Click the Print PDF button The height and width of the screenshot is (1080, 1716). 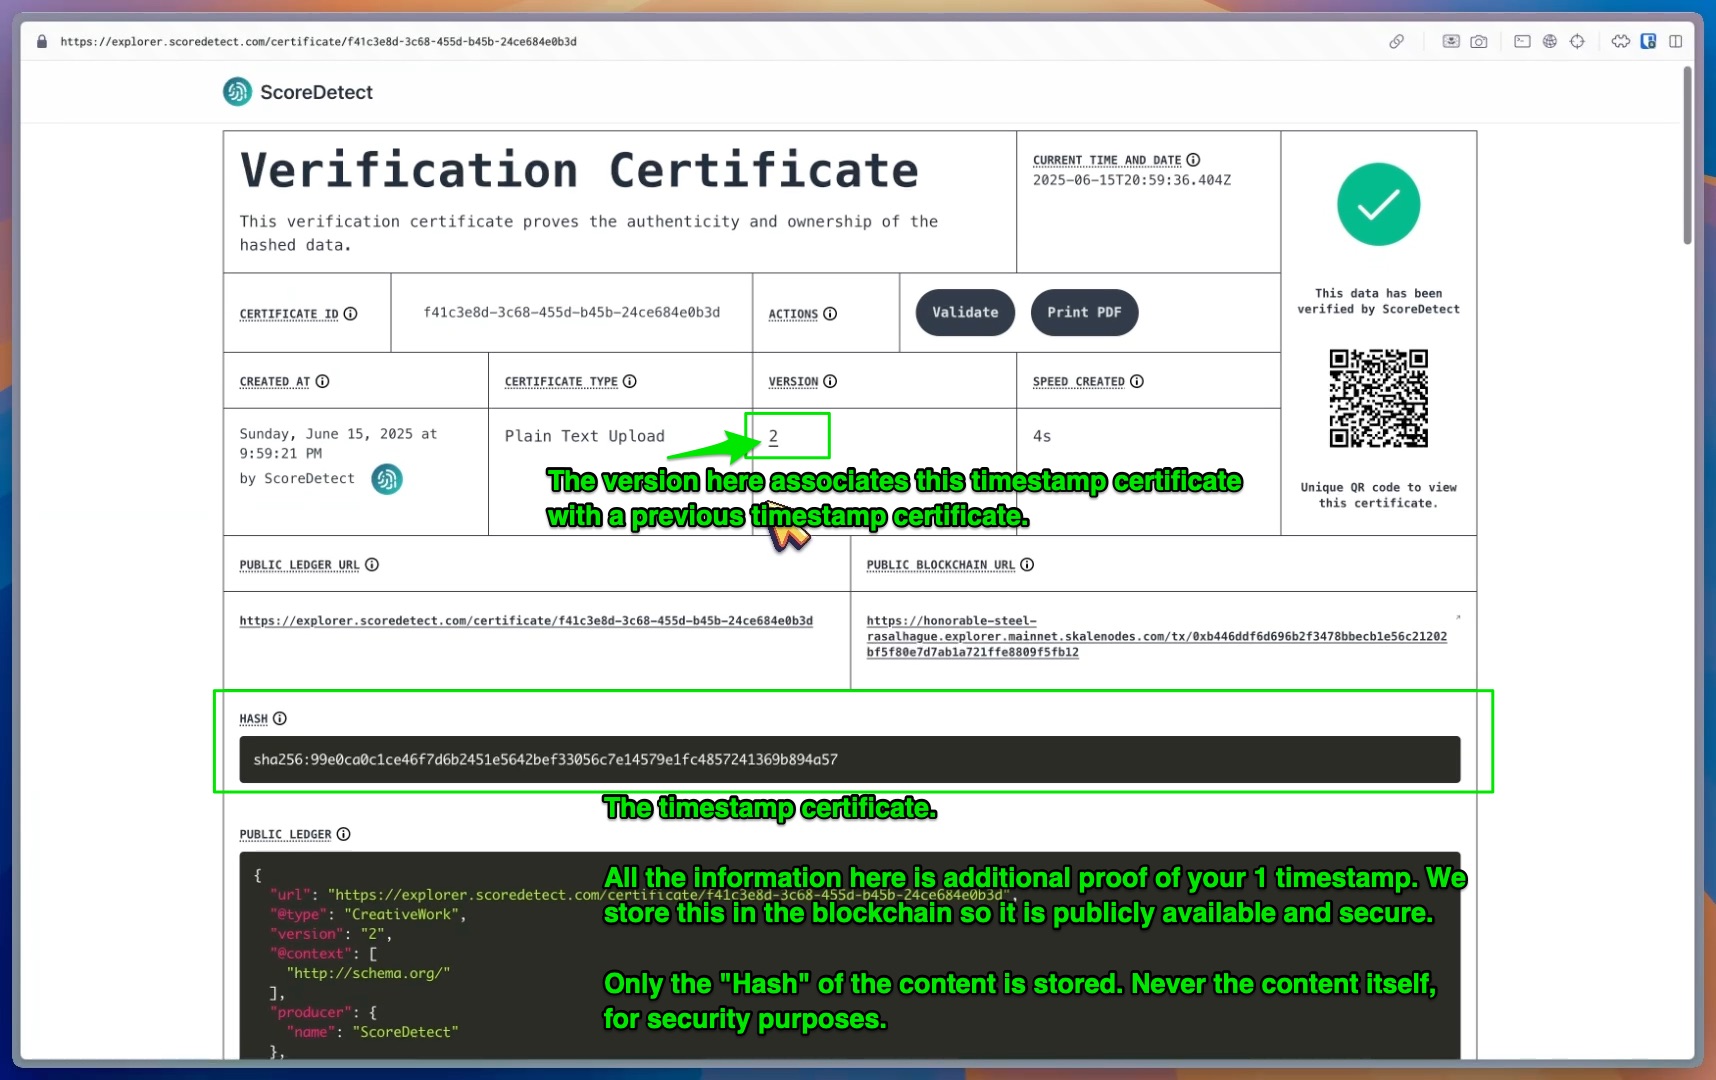click(1084, 312)
